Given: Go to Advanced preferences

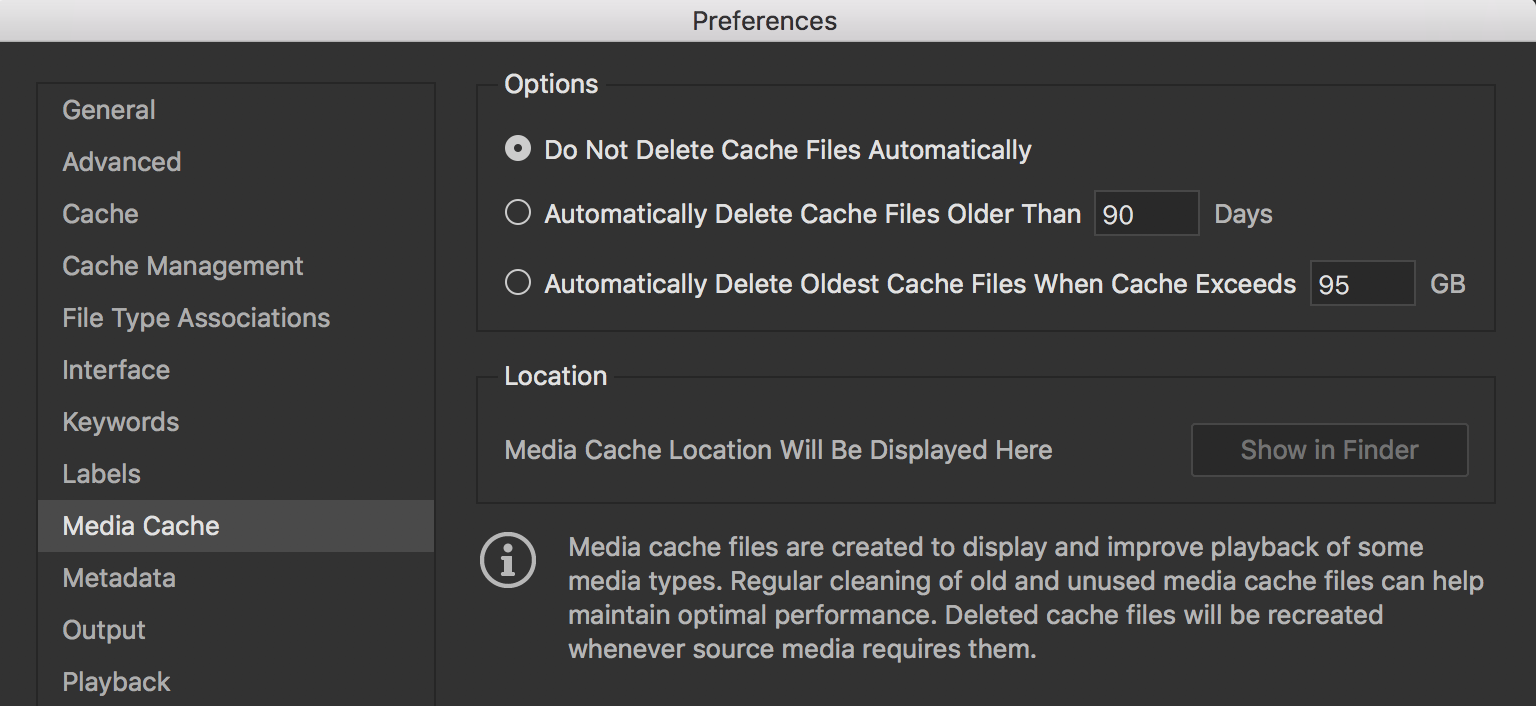Looking at the screenshot, I should click(x=122, y=162).
